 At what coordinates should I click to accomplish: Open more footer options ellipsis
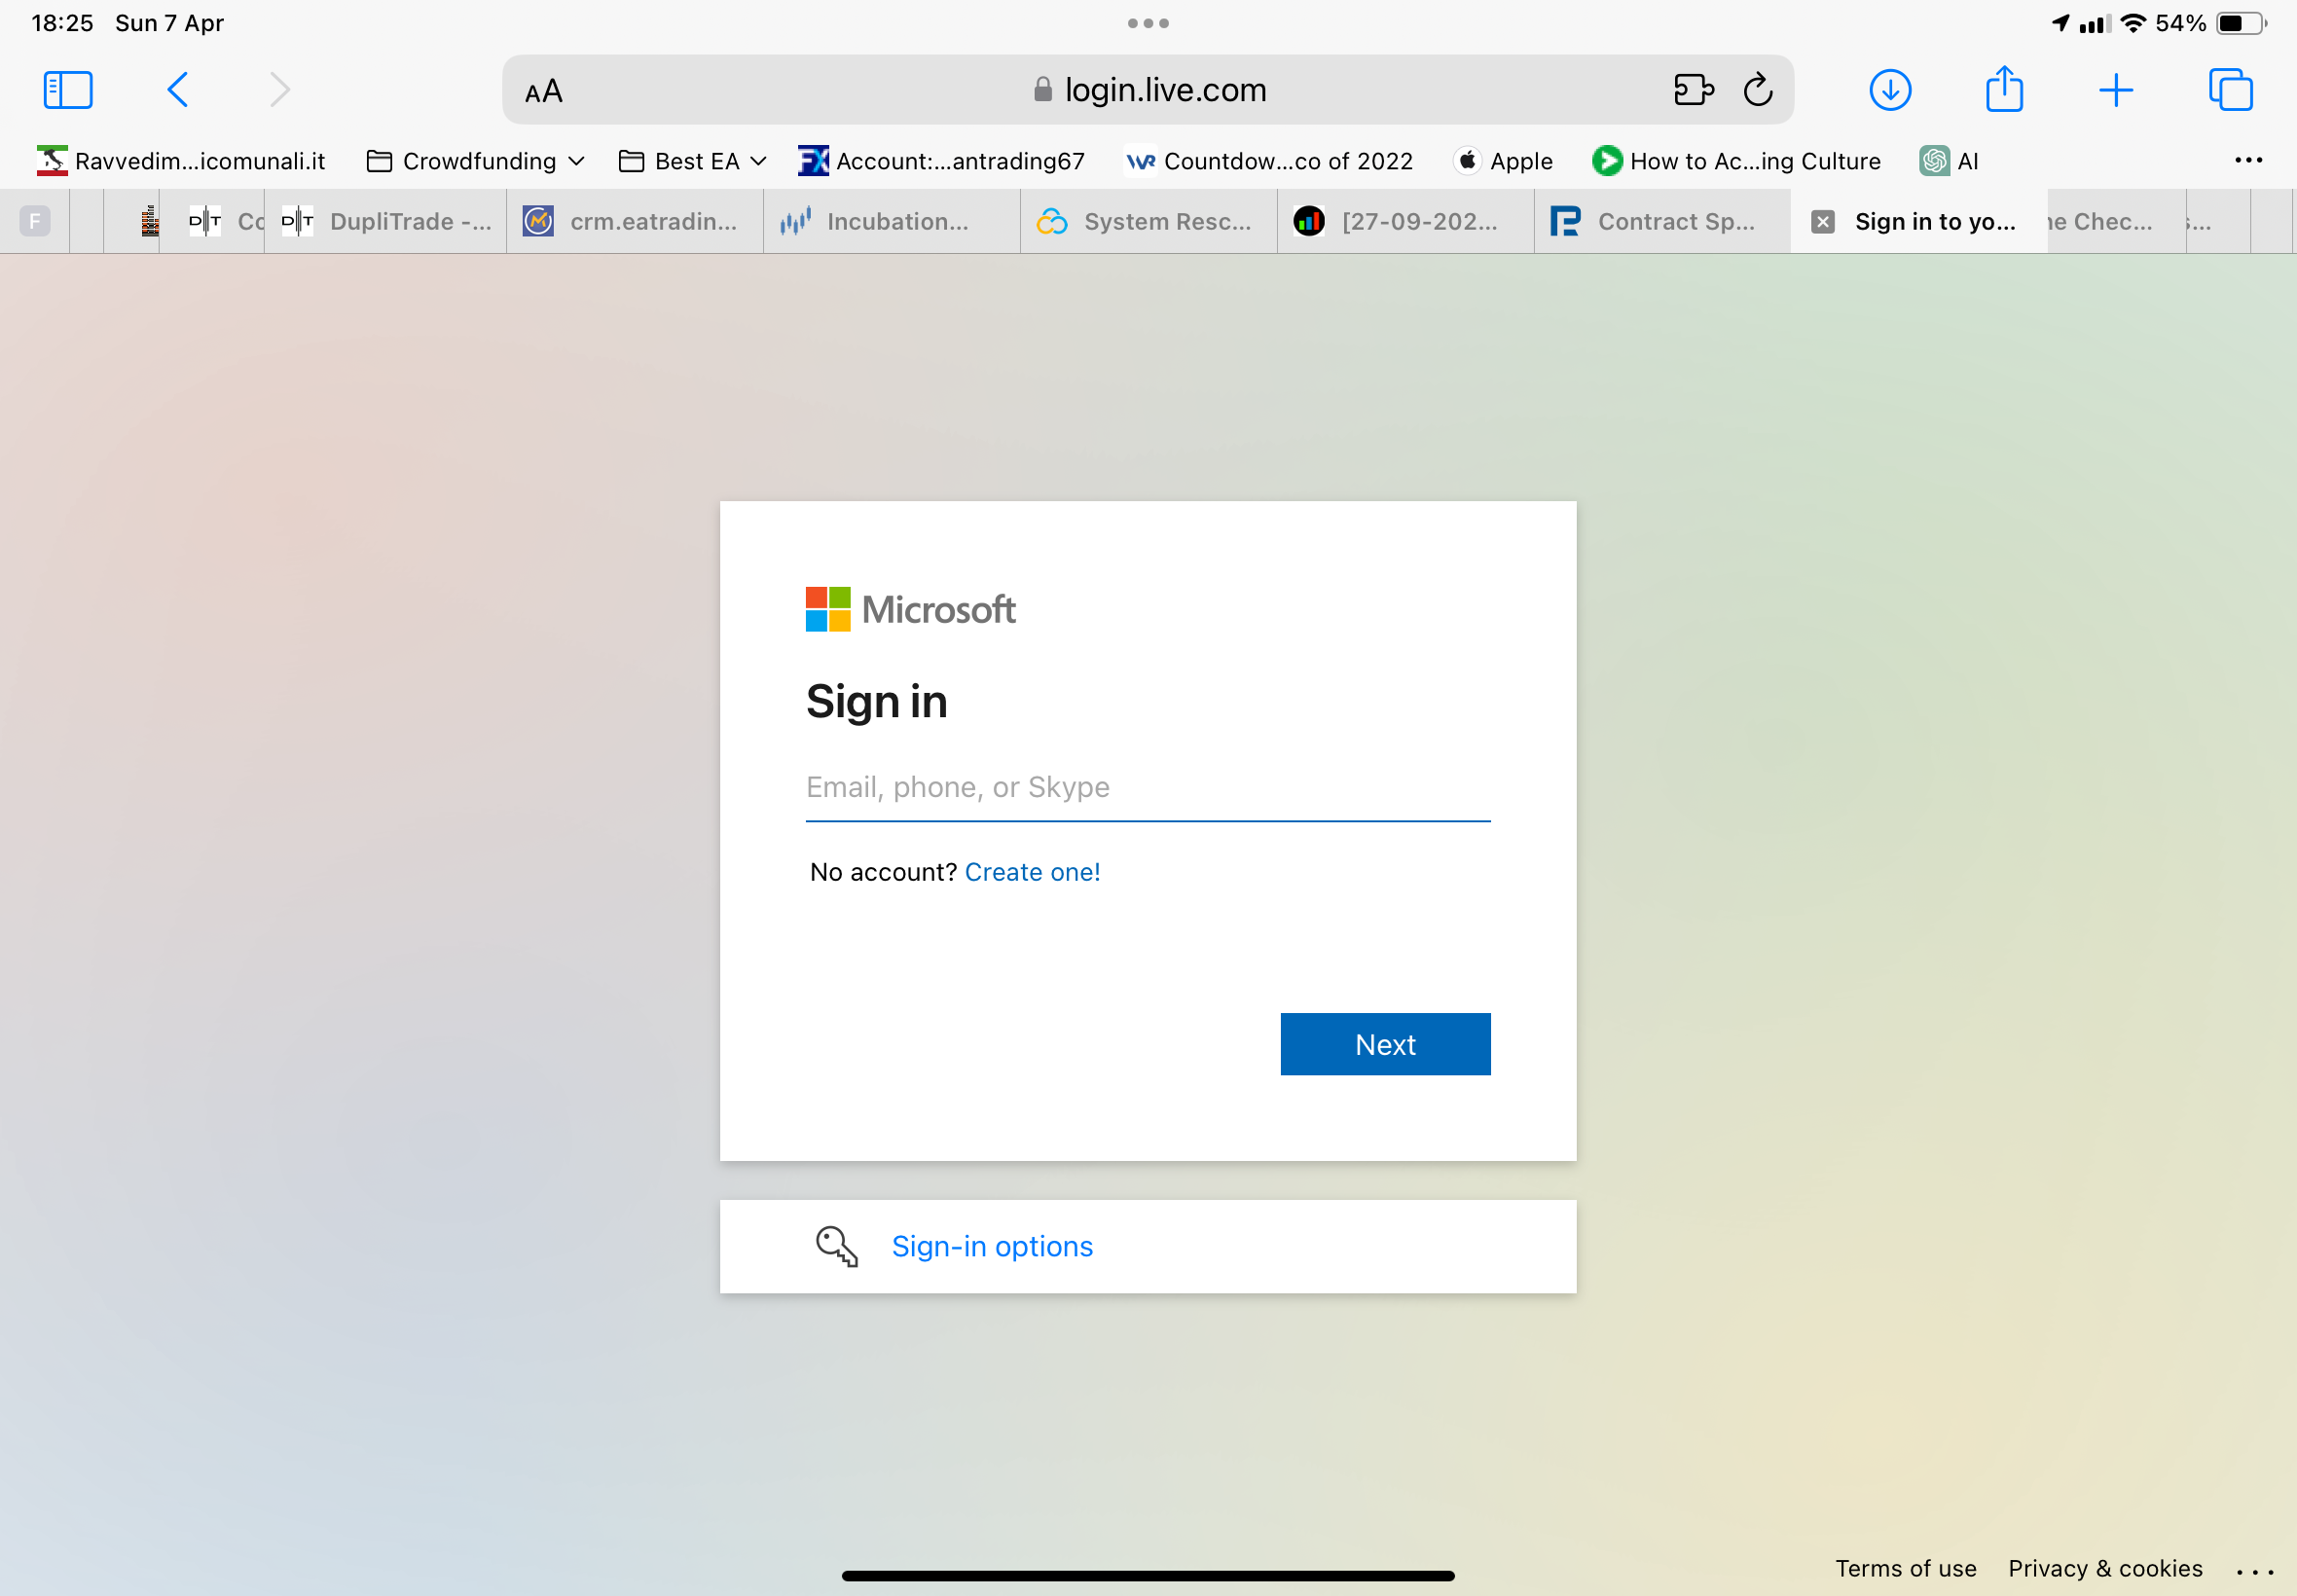[2256, 1571]
